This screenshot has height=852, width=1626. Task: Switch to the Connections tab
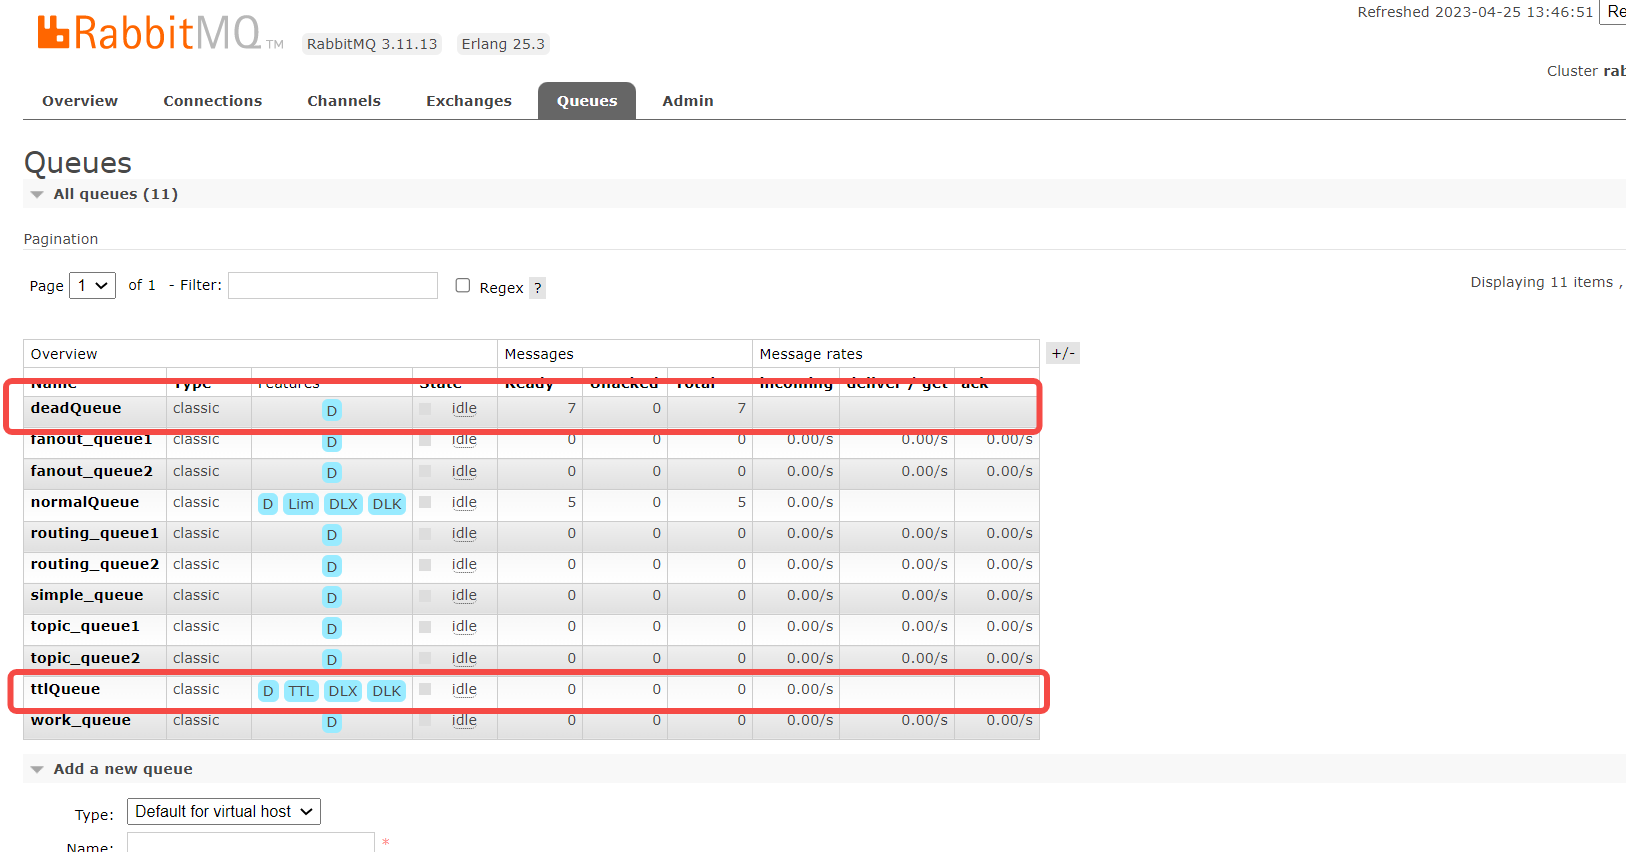[213, 101]
